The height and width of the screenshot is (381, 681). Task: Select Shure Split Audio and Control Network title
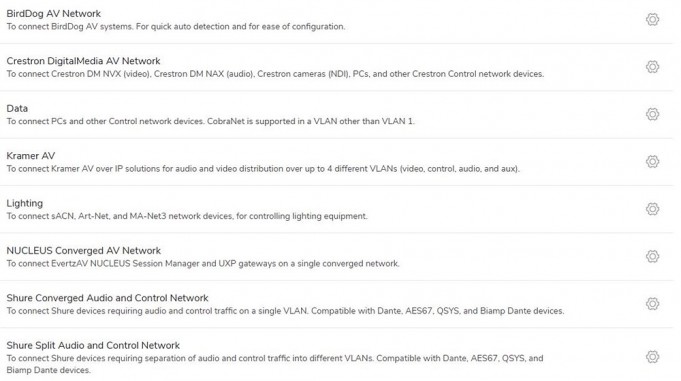[93, 345]
